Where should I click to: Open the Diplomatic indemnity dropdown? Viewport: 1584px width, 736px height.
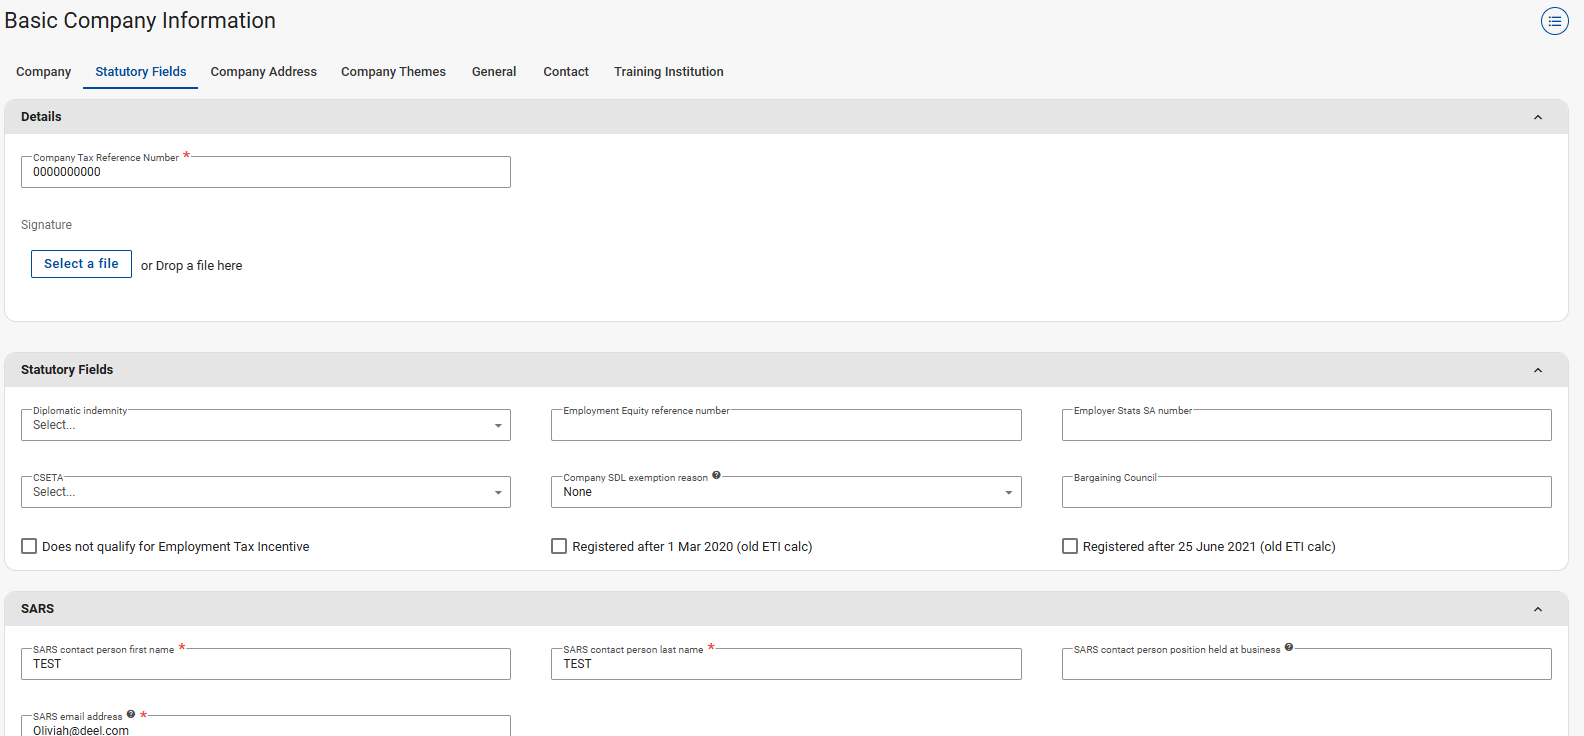[x=265, y=426]
